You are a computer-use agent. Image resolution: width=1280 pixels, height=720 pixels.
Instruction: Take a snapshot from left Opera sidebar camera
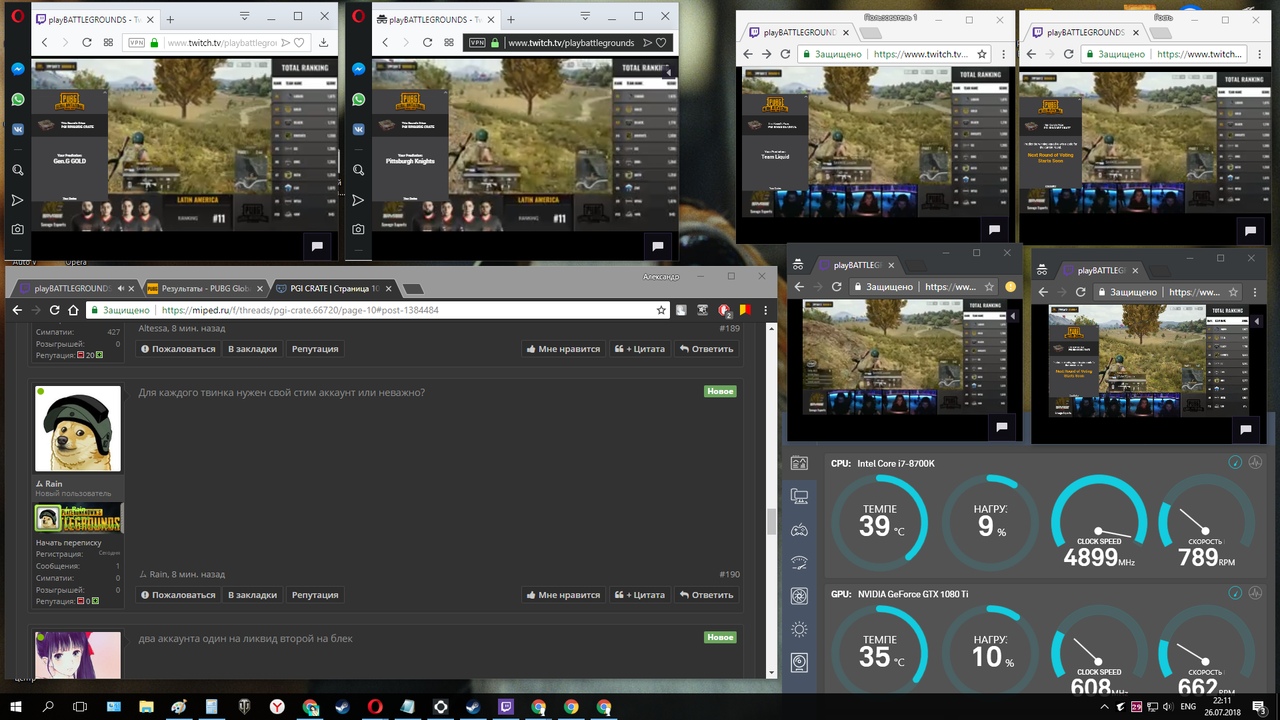point(18,229)
